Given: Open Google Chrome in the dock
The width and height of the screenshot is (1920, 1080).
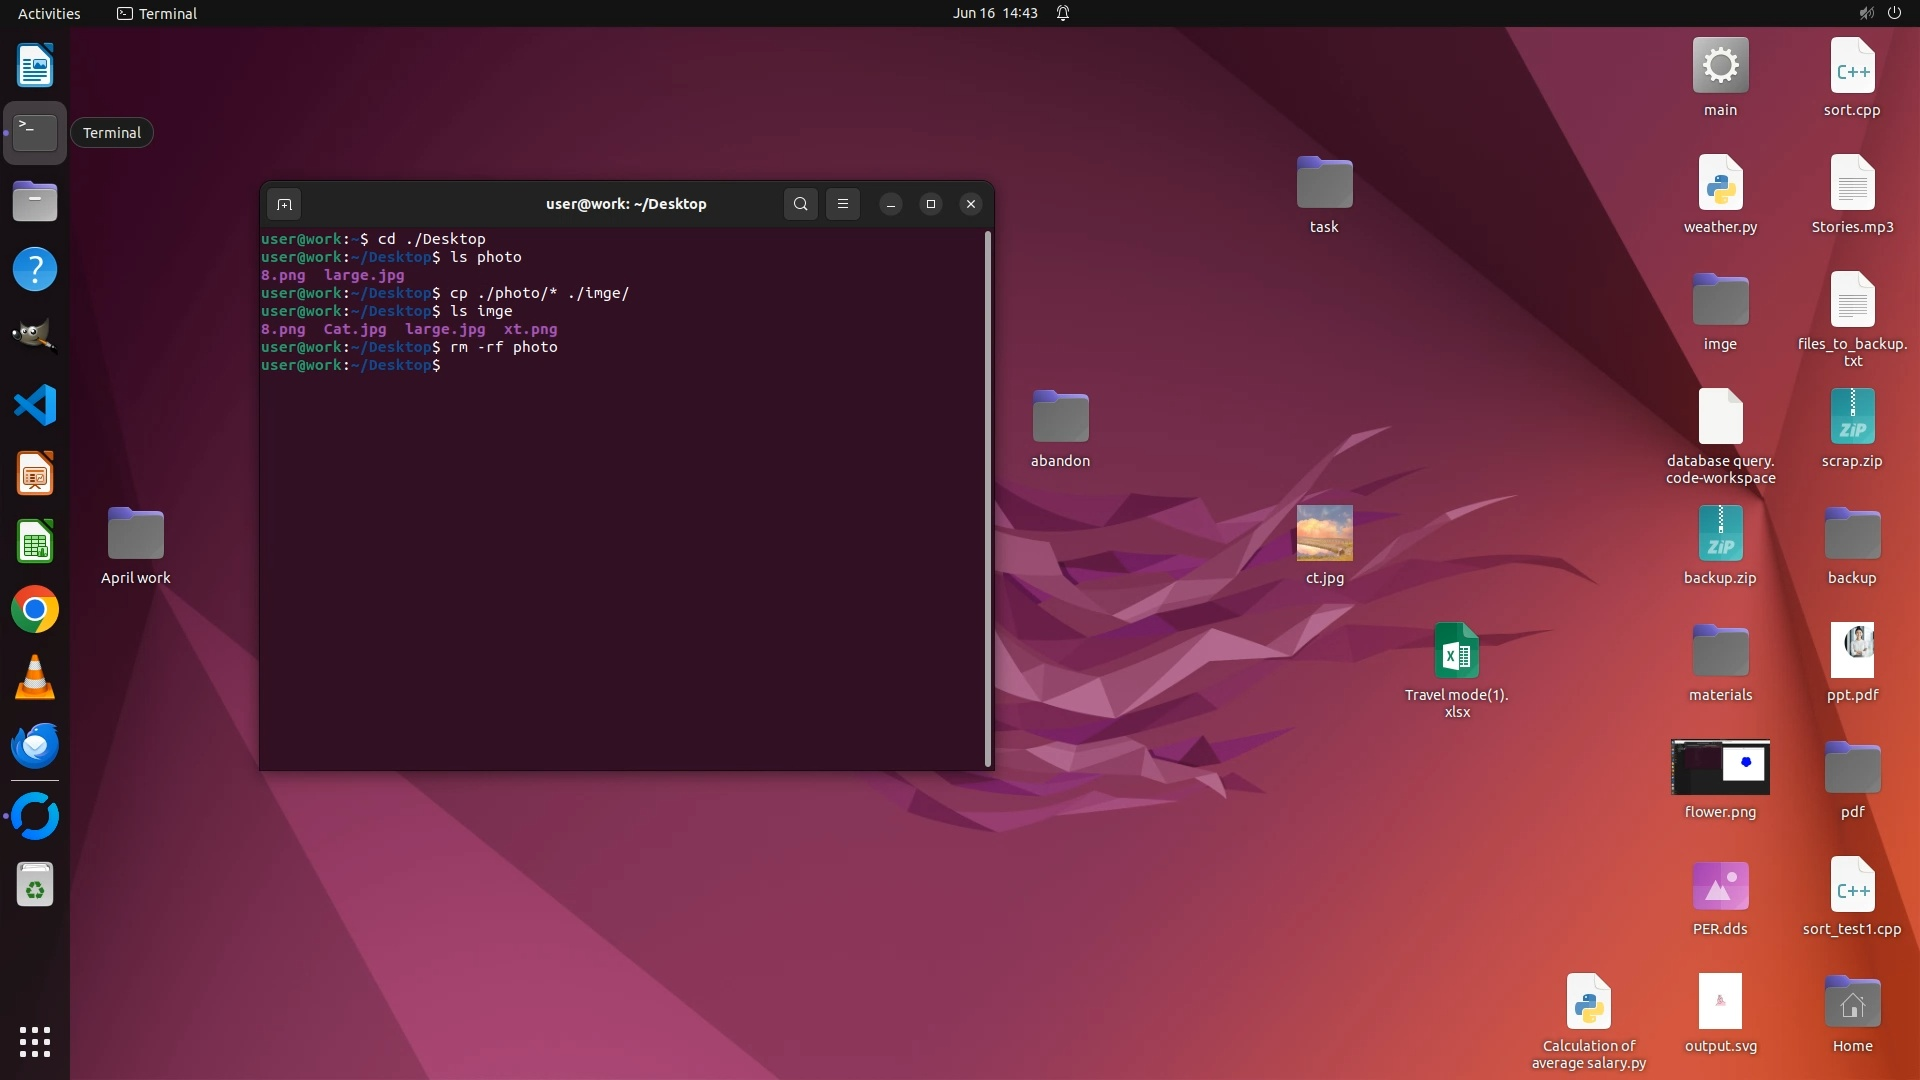Looking at the screenshot, I should coord(35,610).
